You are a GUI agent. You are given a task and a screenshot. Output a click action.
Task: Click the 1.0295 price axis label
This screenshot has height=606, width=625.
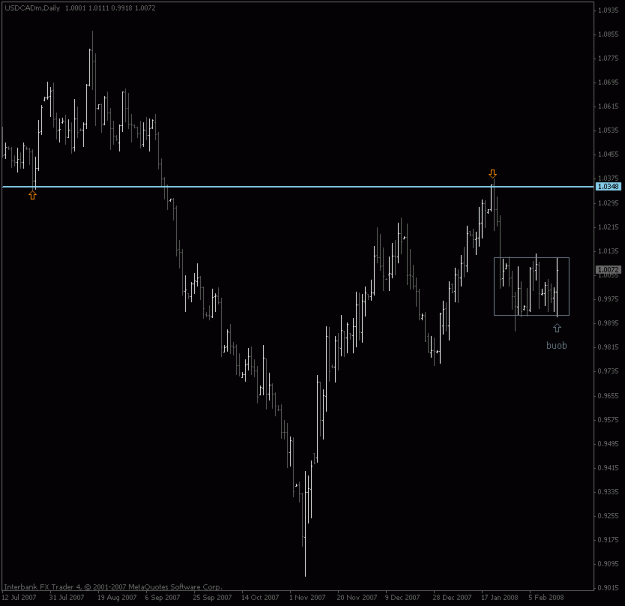pyautogui.click(x=608, y=203)
